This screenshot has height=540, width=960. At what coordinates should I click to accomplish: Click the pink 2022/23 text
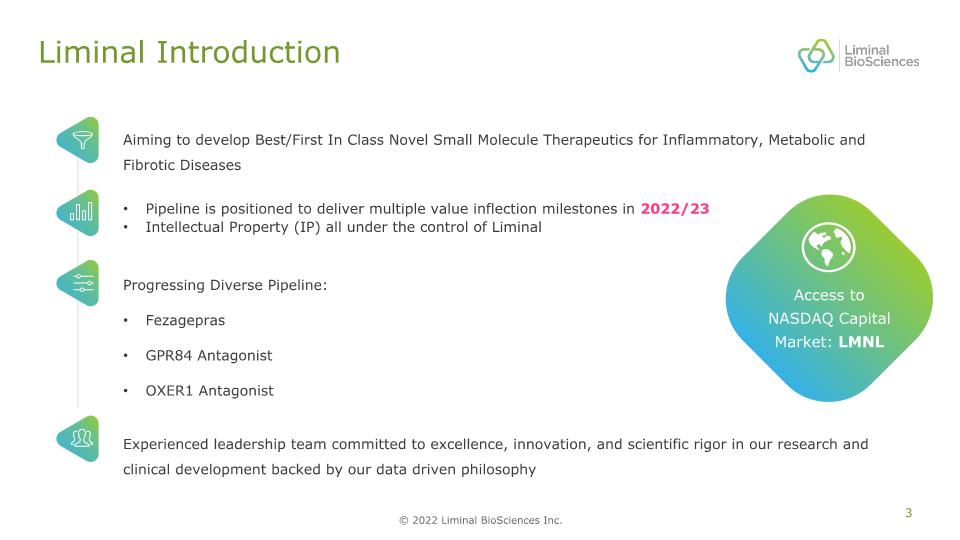coord(674,209)
